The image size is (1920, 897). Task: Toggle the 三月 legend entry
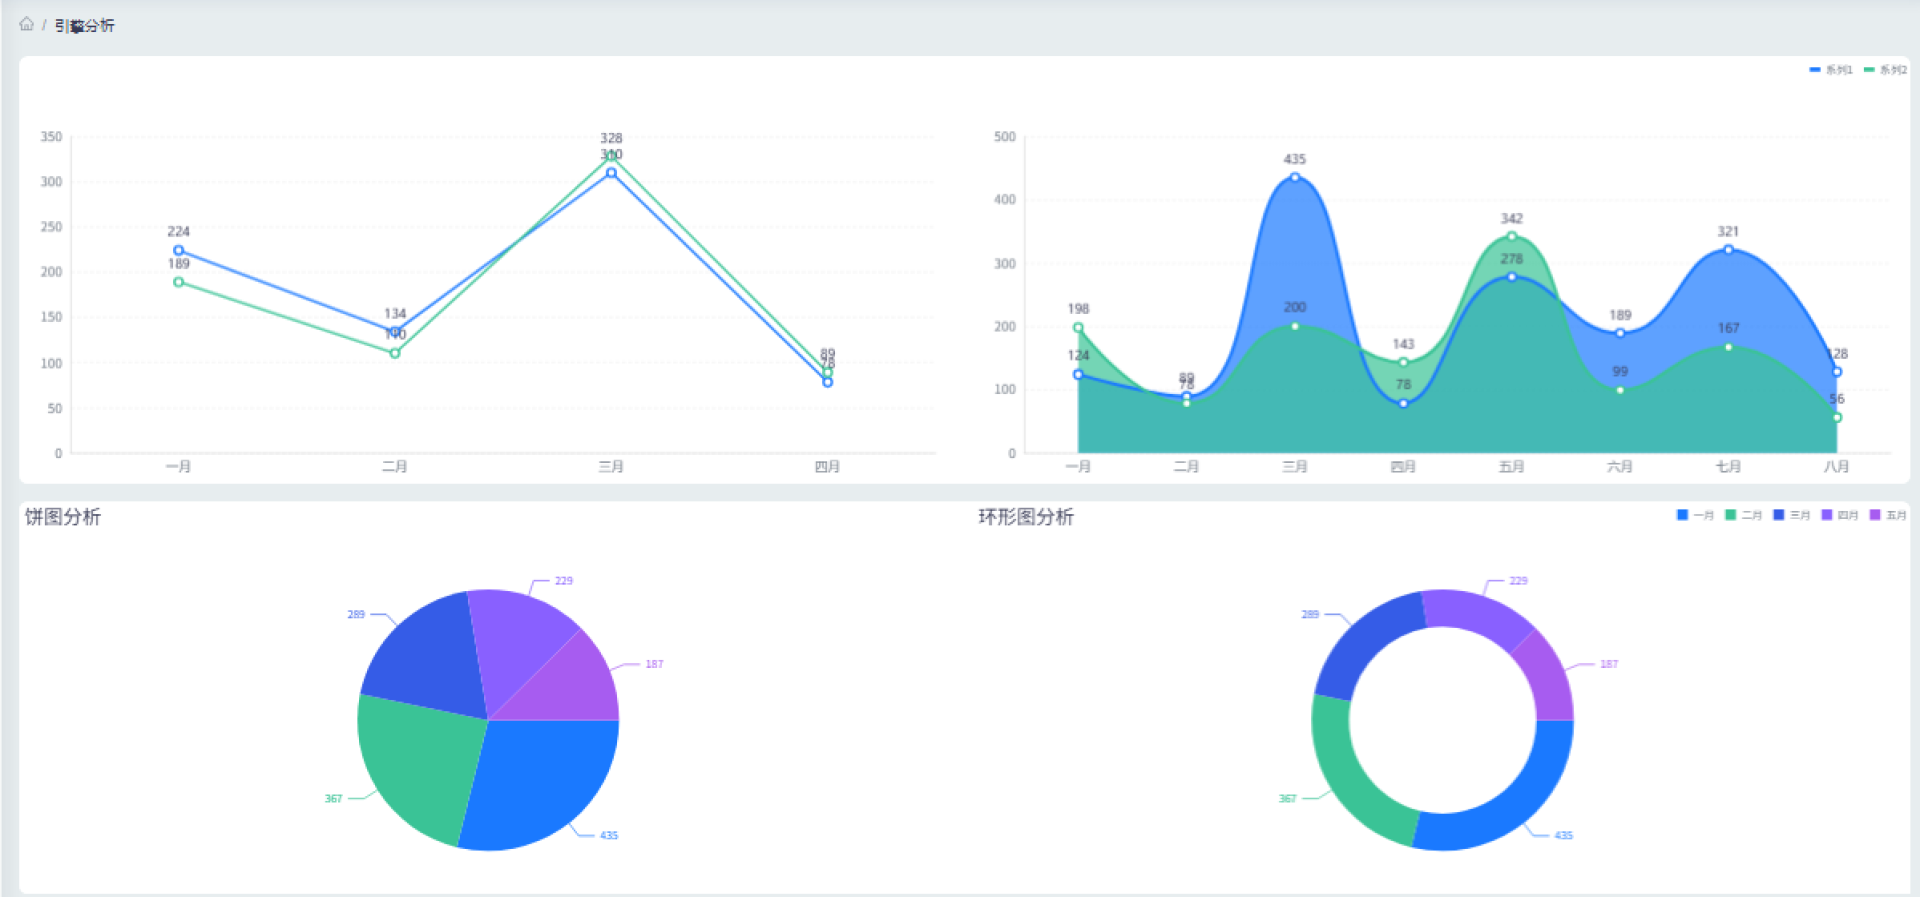1791,515
